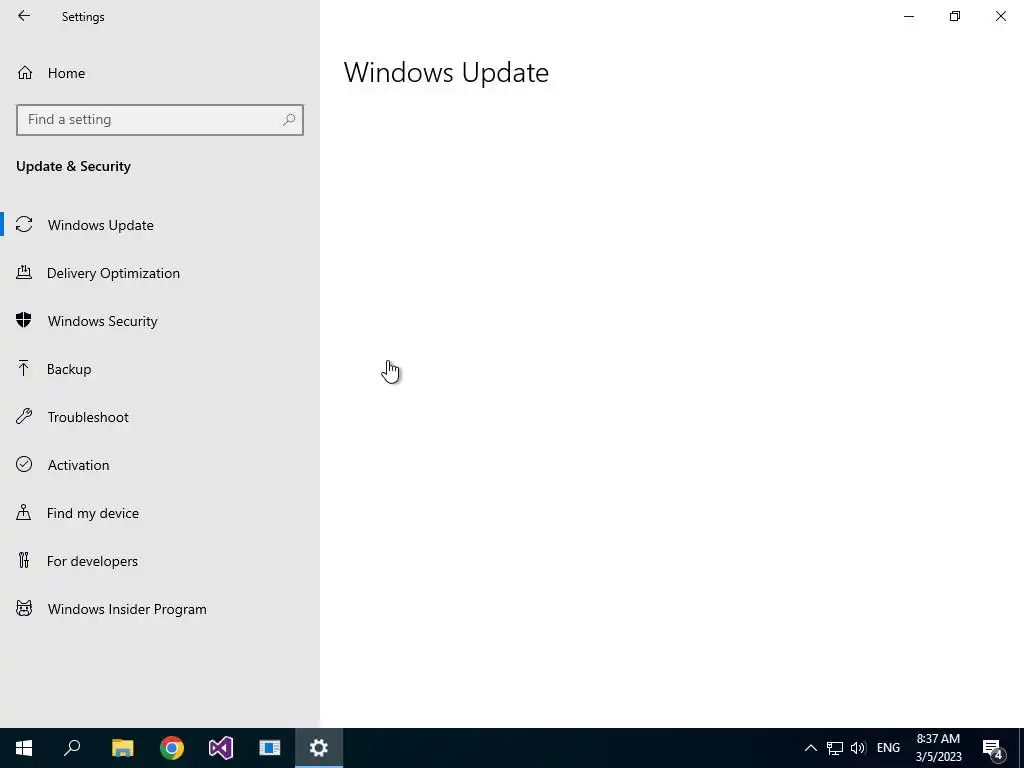Image resolution: width=1024 pixels, height=768 pixels.
Task: Launch File Explorer from the taskbar
Action: [122, 748]
